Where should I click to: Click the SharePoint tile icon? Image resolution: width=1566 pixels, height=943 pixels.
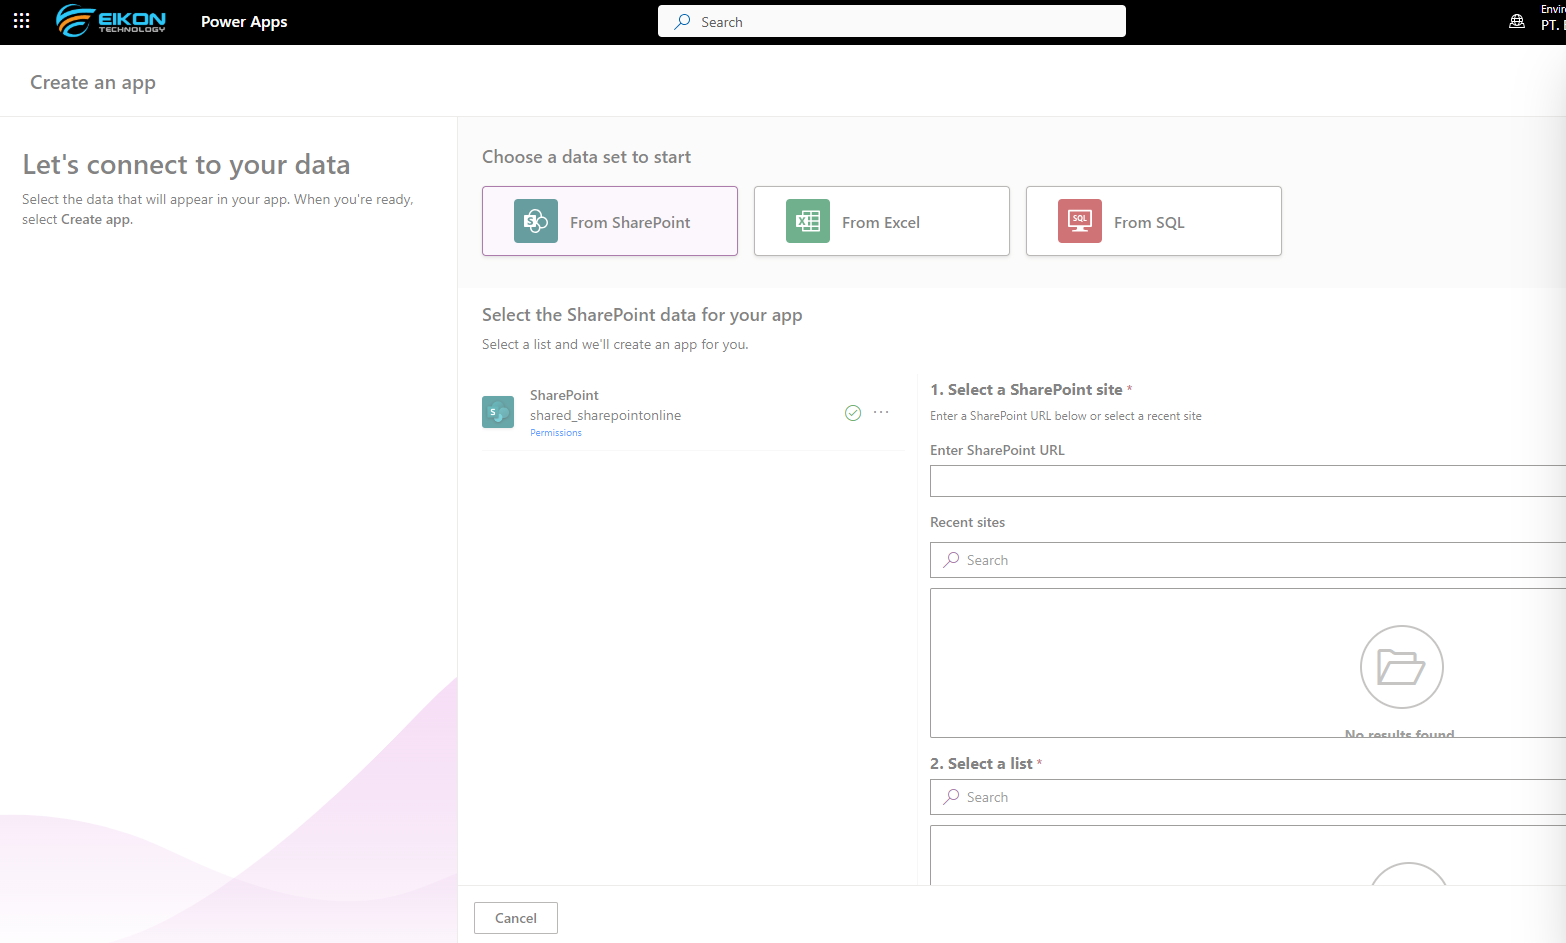[x=536, y=221]
